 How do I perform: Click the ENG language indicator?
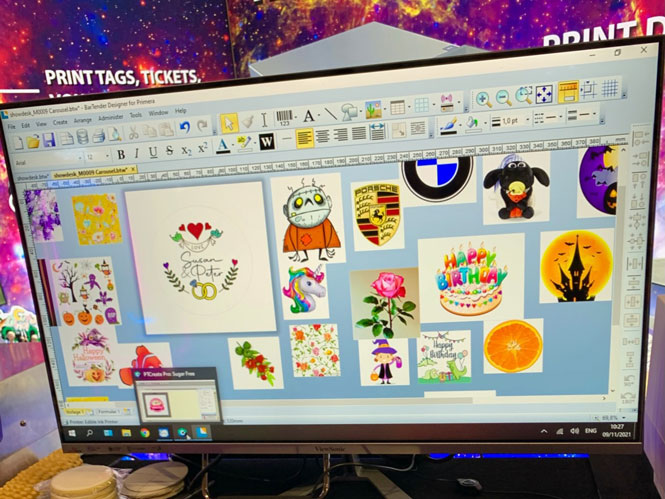[x=590, y=431]
